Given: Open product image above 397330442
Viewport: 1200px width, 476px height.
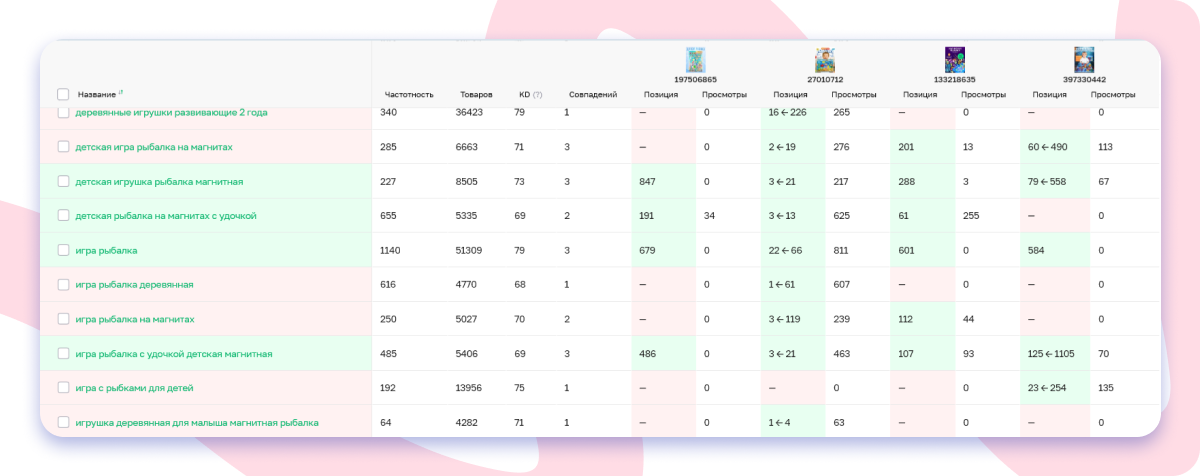Looking at the screenshot, I should [1084, 60].
